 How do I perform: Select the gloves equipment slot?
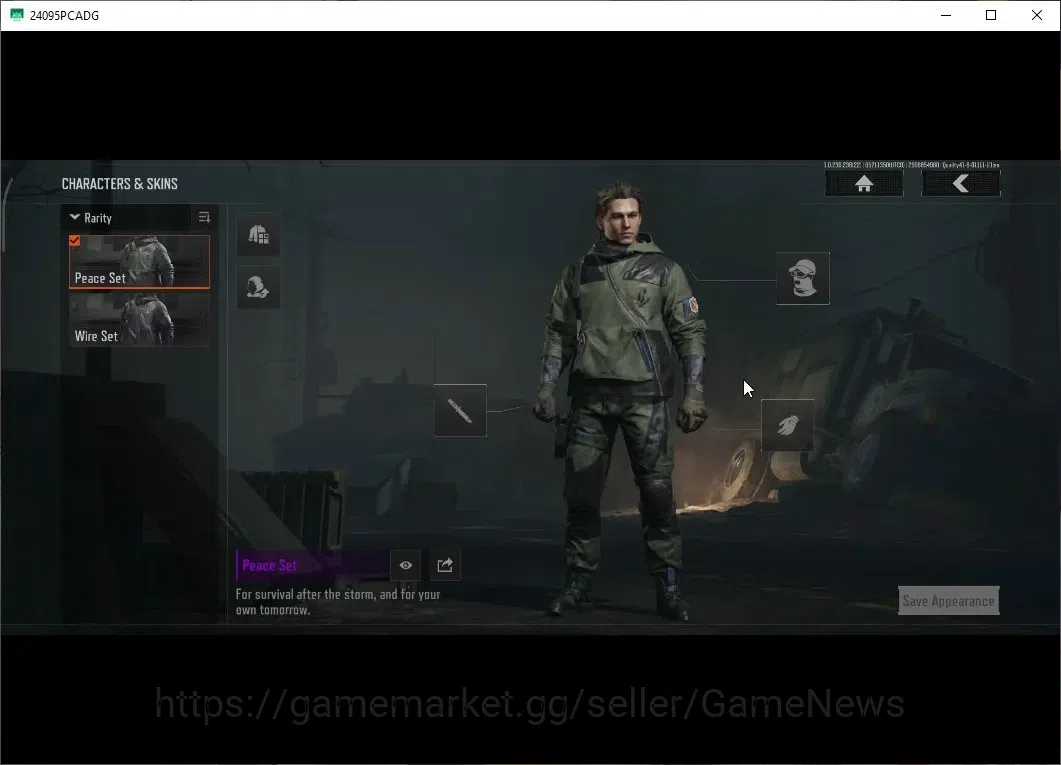(788, 425)
